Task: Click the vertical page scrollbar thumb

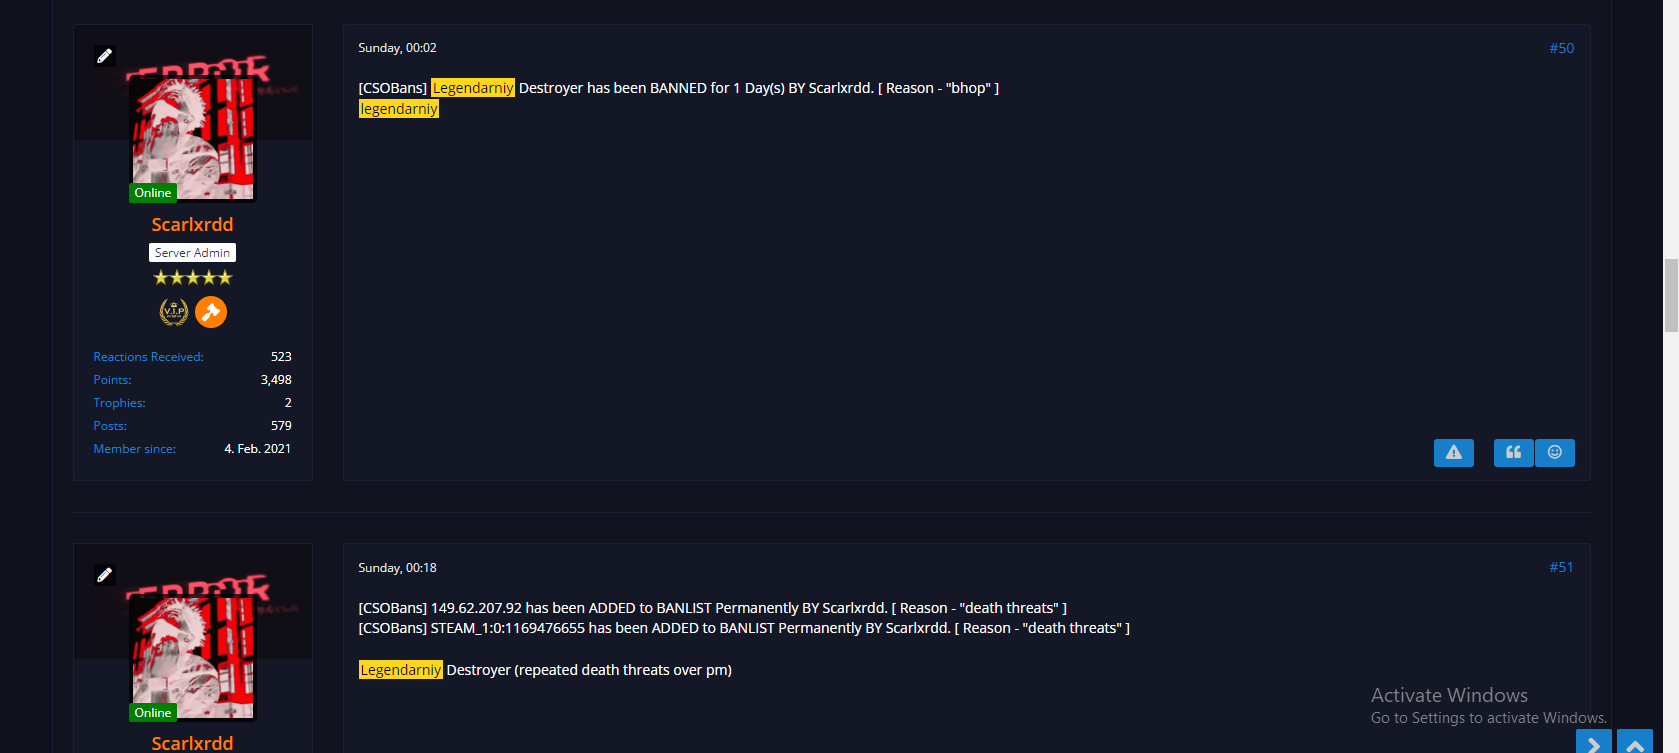Action: 1671,294
